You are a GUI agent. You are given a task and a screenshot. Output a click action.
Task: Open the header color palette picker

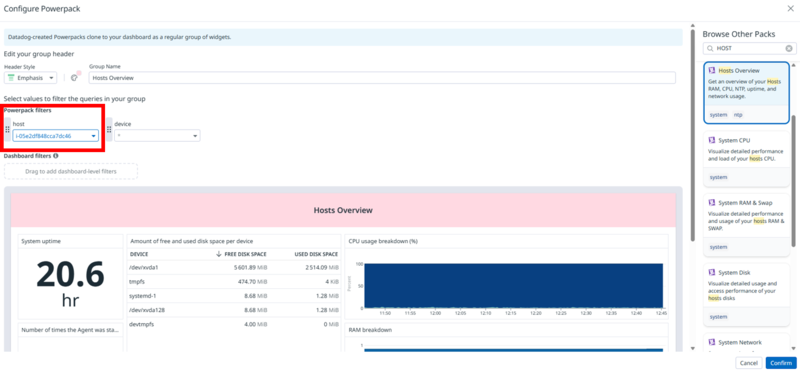click(74, 78)
